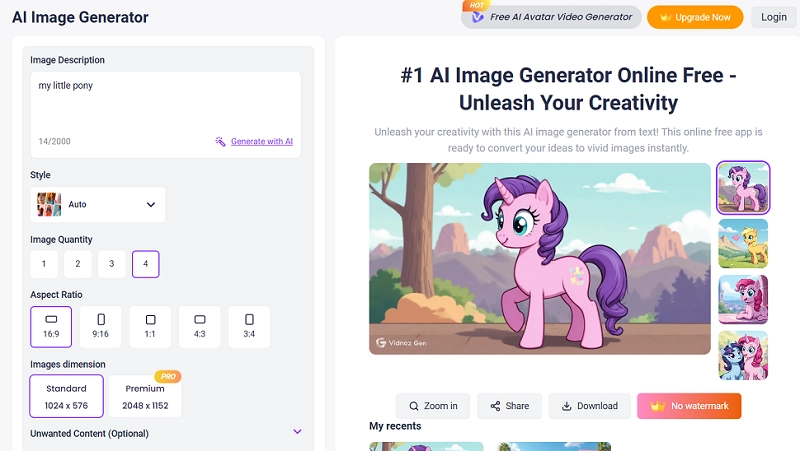Click the Download button
Image resolution: width=800 pixels, height=451 pixels.
(x=590, y=406)
